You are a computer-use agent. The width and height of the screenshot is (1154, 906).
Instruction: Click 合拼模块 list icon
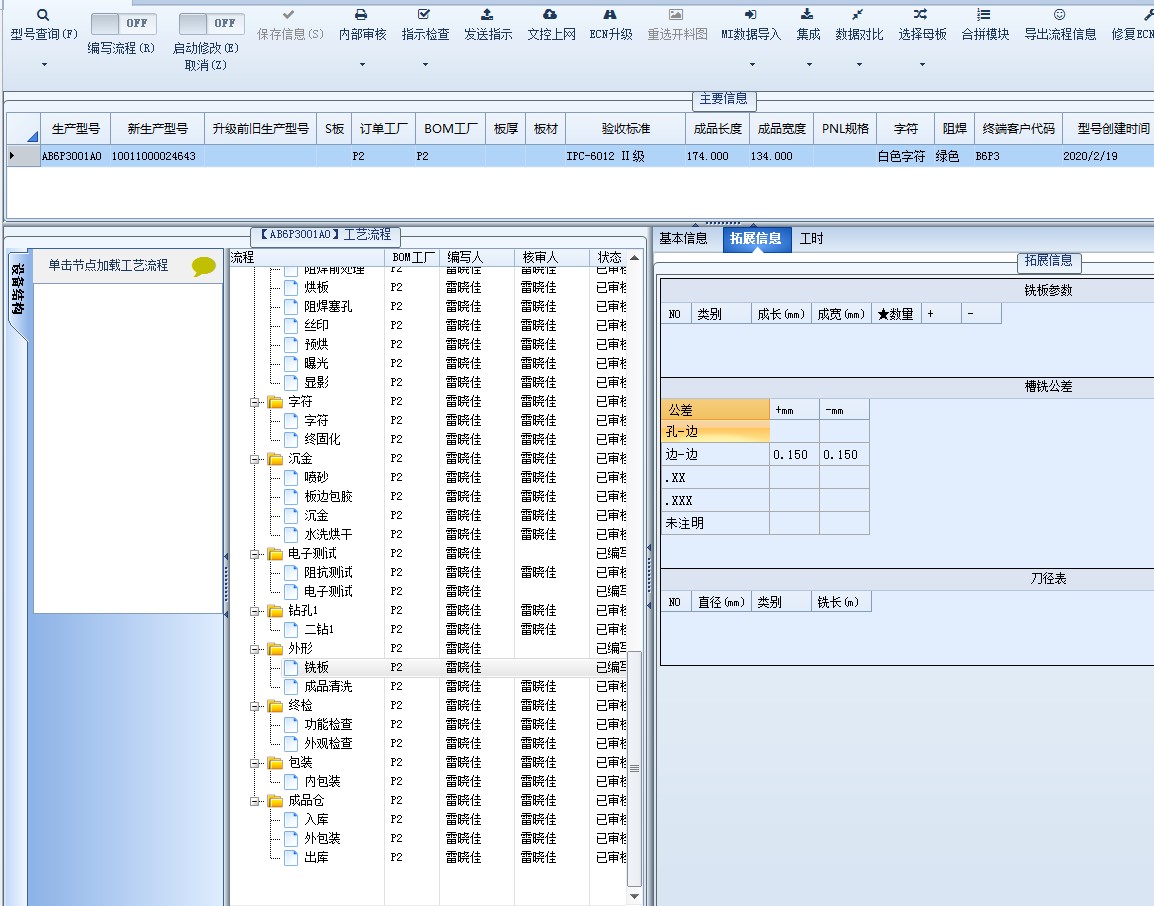click(984, 15)
